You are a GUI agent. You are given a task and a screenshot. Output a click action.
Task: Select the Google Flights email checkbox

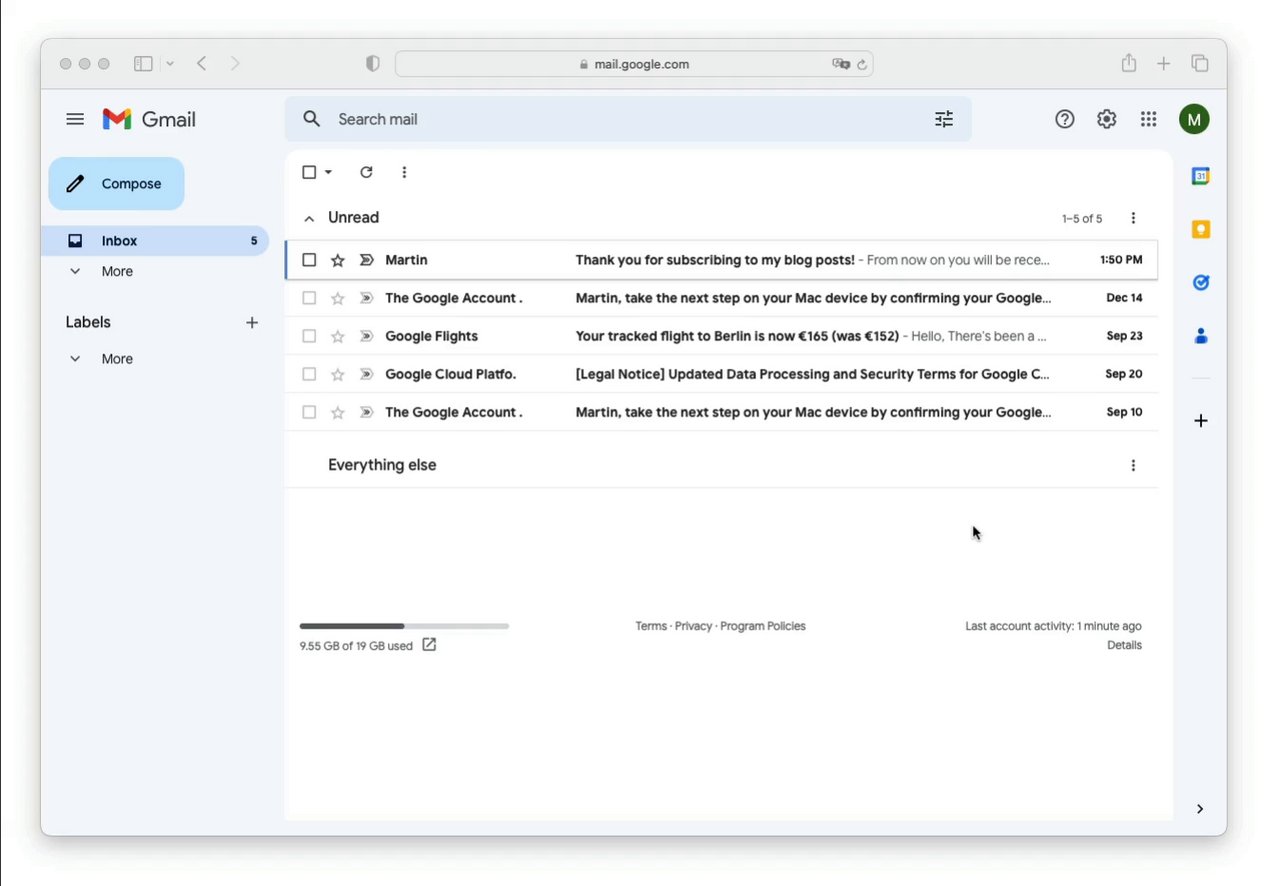(309, 336)
